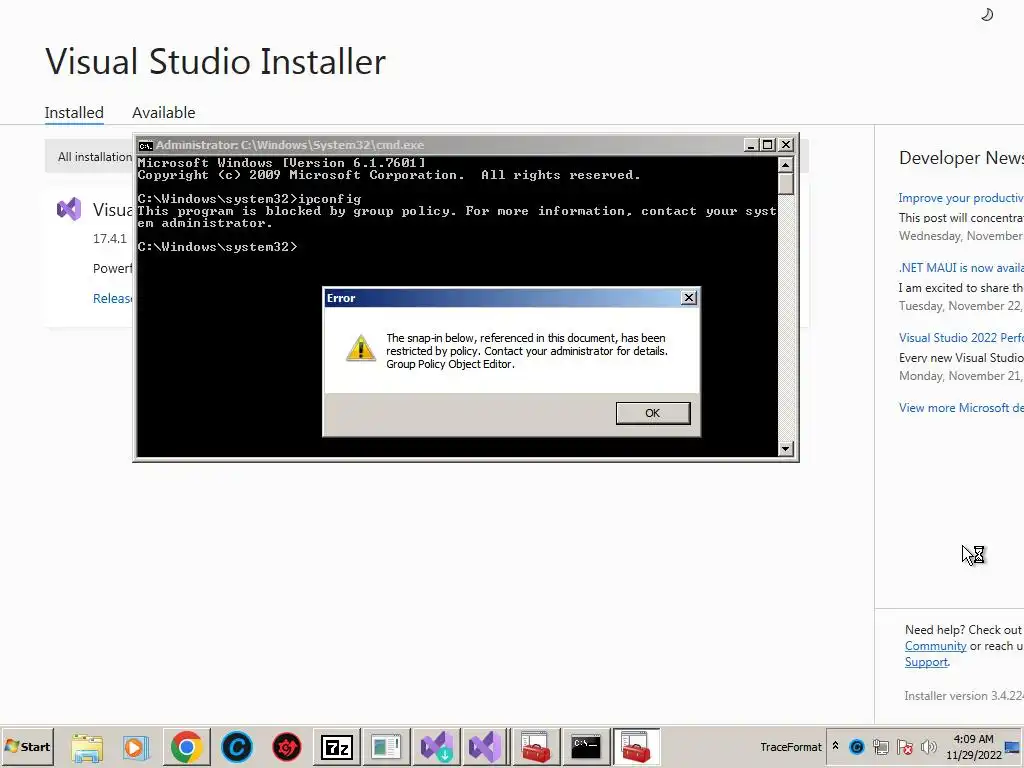Open the Release notes link
The image size is (1024, 768).
tap(112, 298)
